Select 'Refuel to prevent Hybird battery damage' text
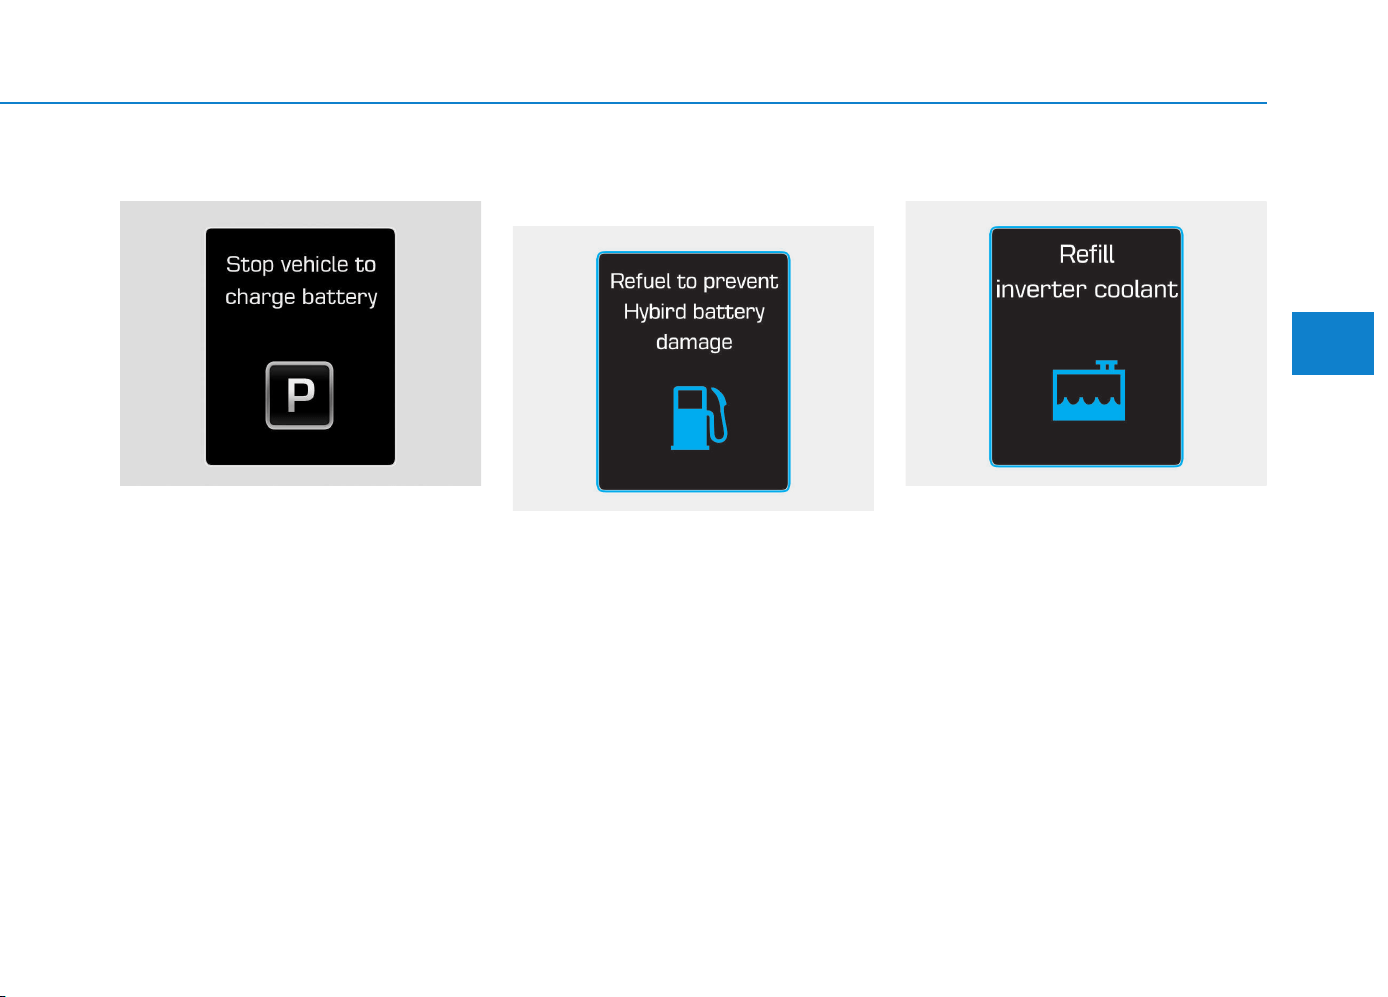The width and height of the screenshot is (1388, 997). (x=694, y=312)
